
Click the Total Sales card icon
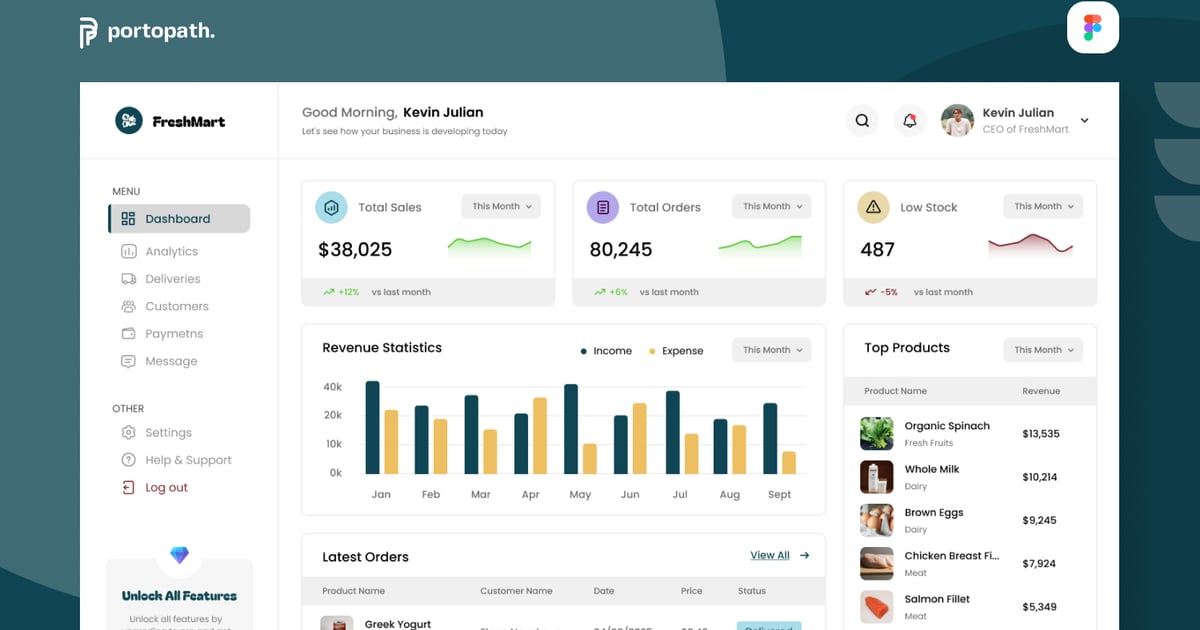click(x=331, y=207)
